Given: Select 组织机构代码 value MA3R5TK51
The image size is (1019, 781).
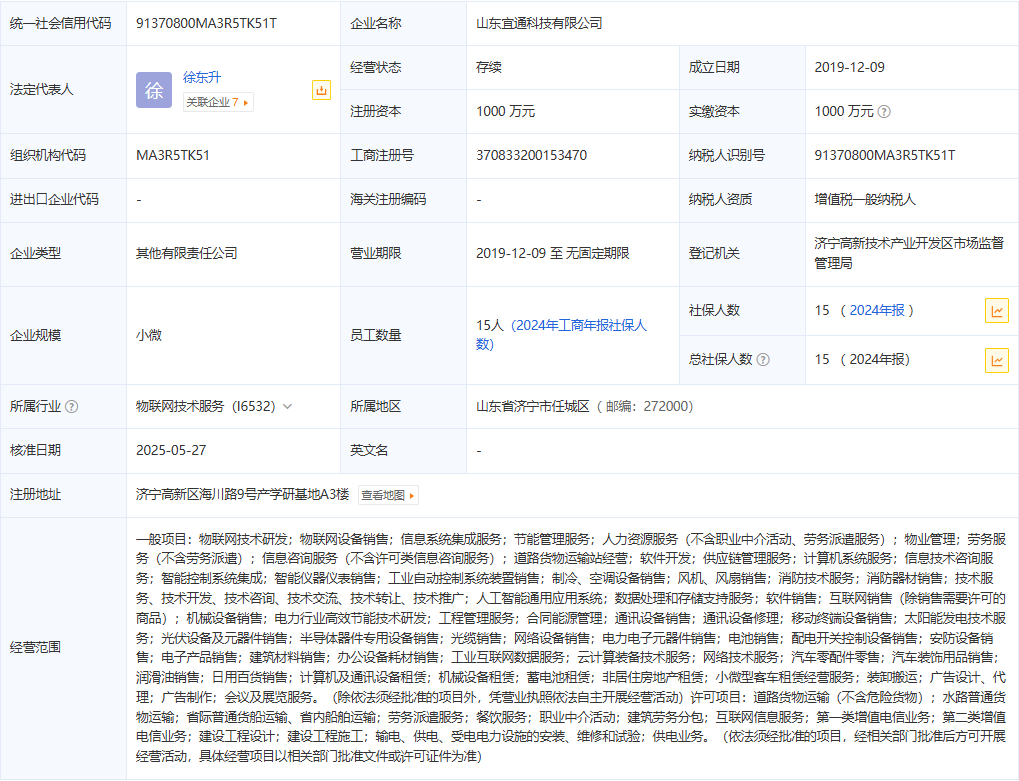Looking at the screenshot, I should coord(173,155).
